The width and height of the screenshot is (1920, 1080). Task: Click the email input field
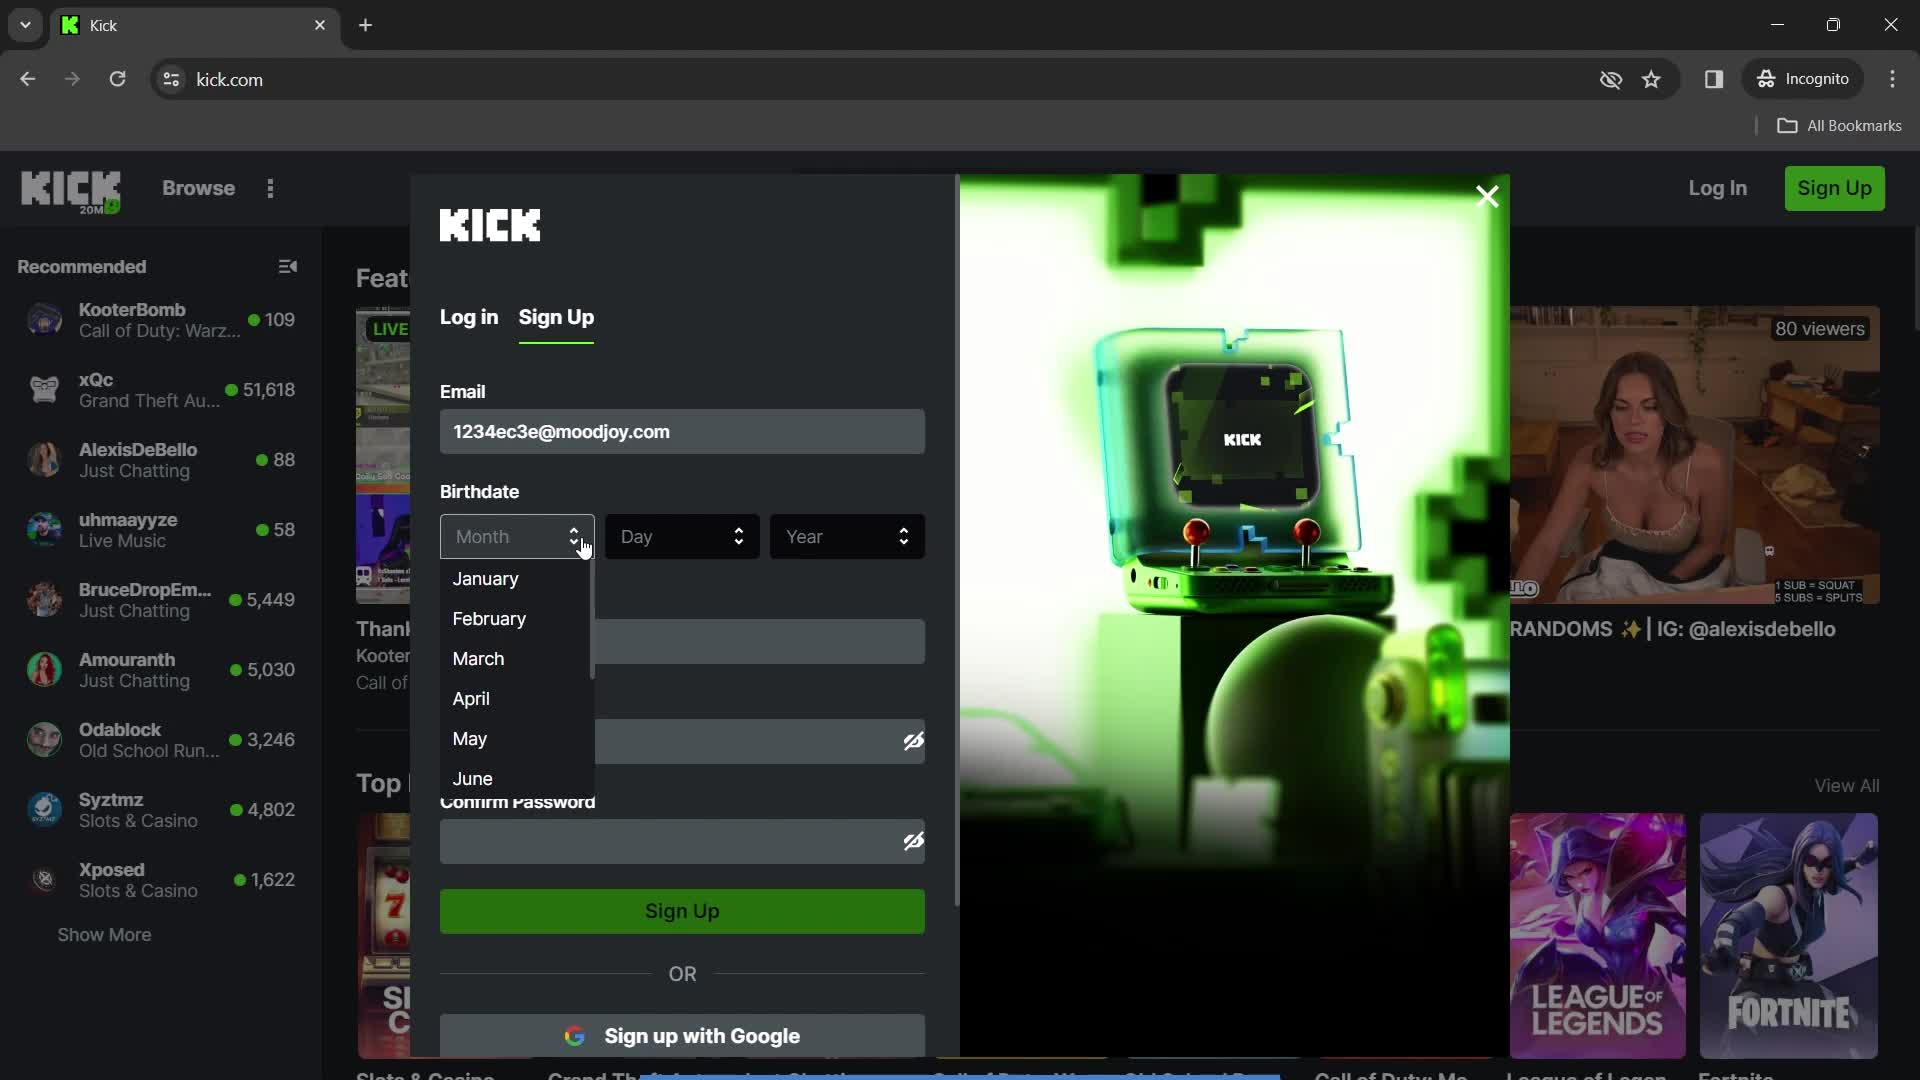[684, 431]
